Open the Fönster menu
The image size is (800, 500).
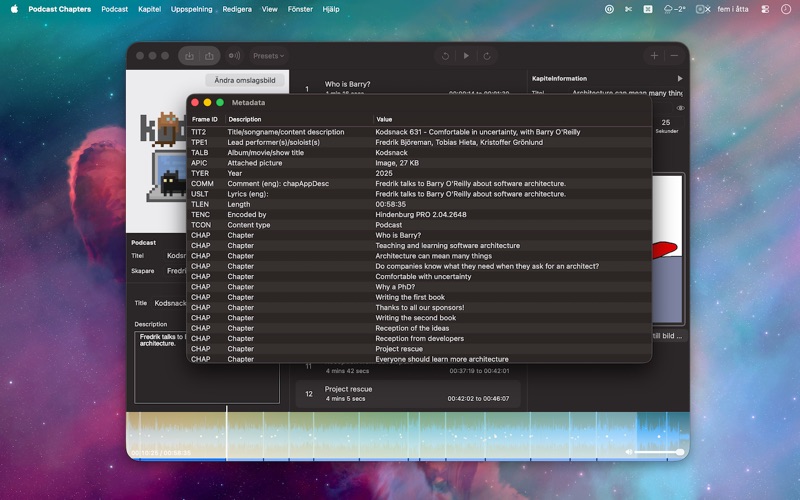(x=300, y=9)
